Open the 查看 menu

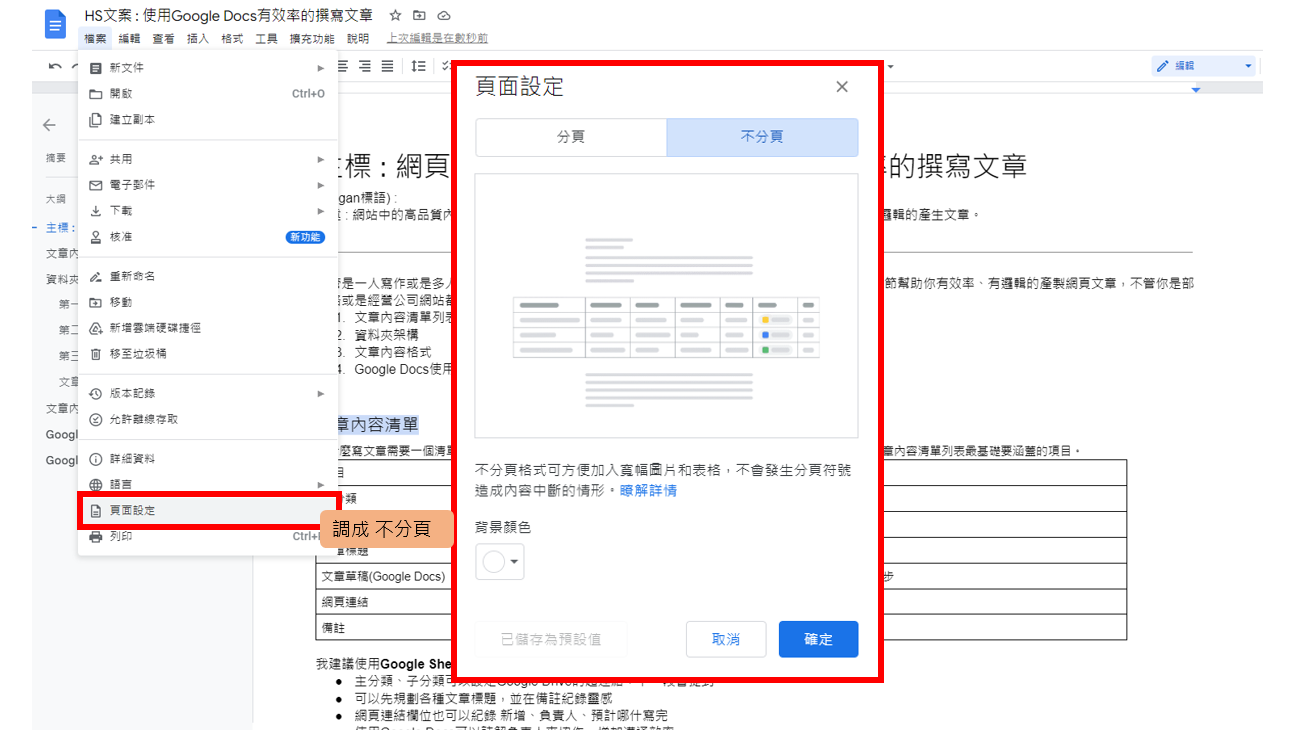click(x=163, y=39)
